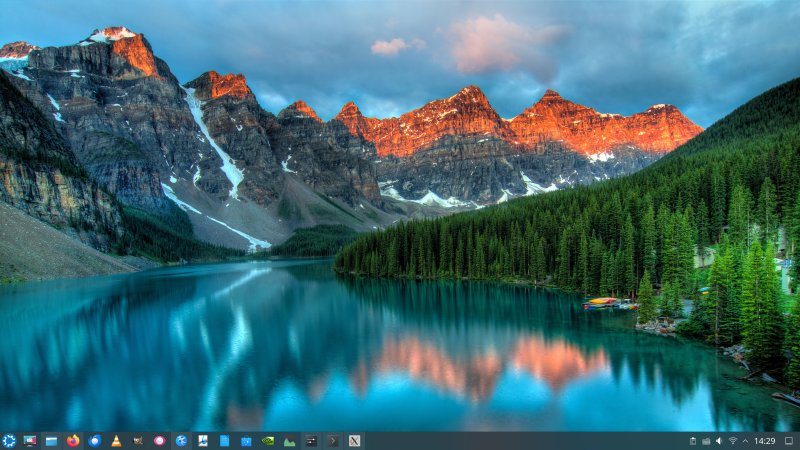
Task: Open the Wi-Fi networks tray icon
Action: click(x=733, y=441)
